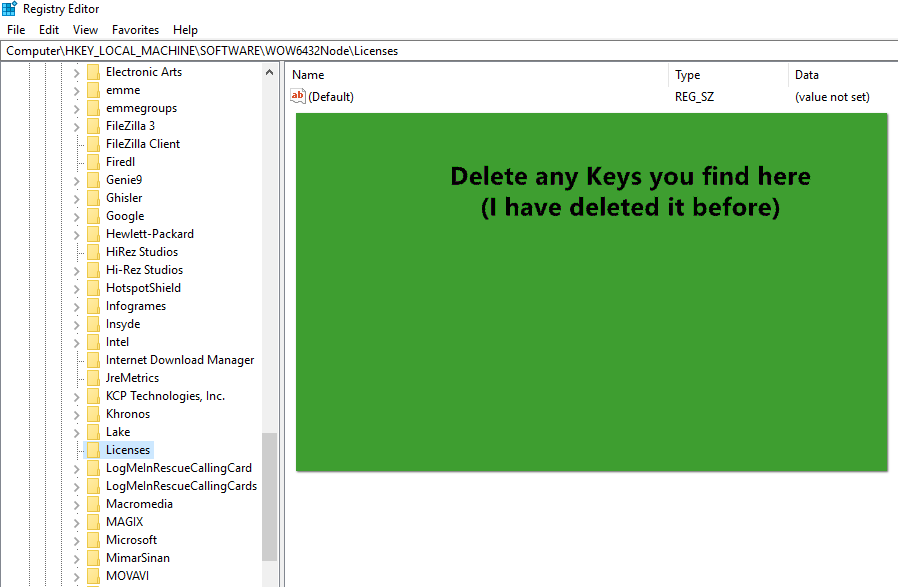Open the Edit menu

pos(49,30)
